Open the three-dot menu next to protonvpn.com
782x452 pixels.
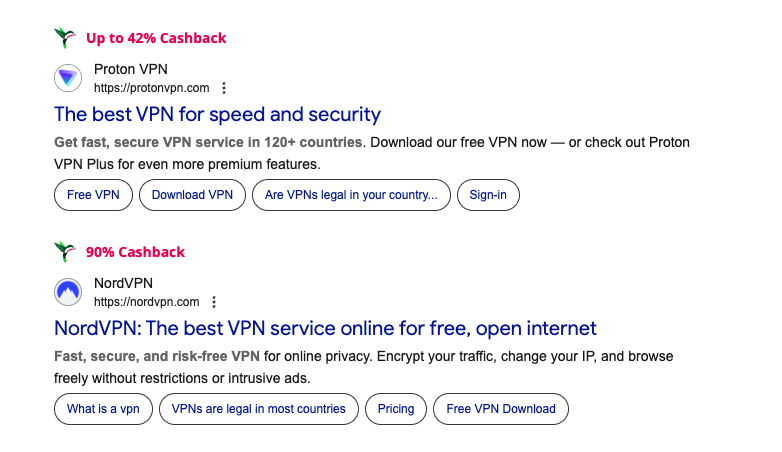tap(224, 88)
